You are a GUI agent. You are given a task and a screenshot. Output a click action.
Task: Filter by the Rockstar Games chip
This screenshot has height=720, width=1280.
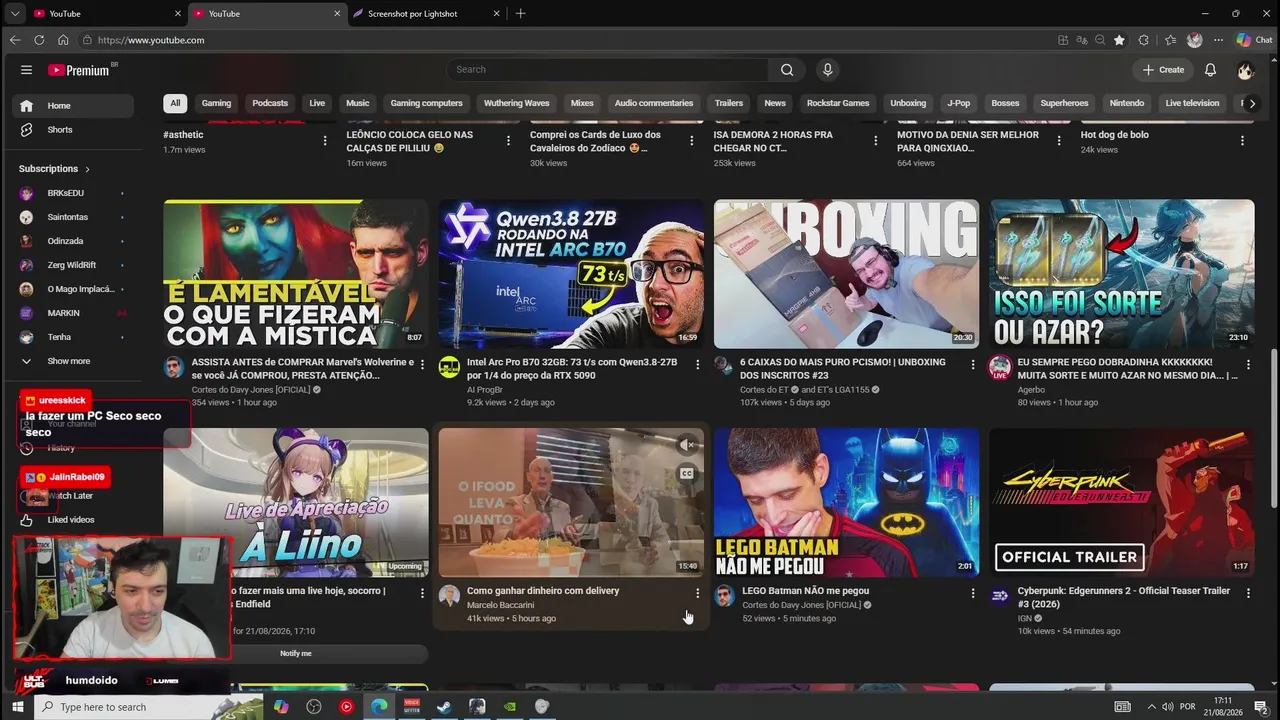click(x=838, y=103)
